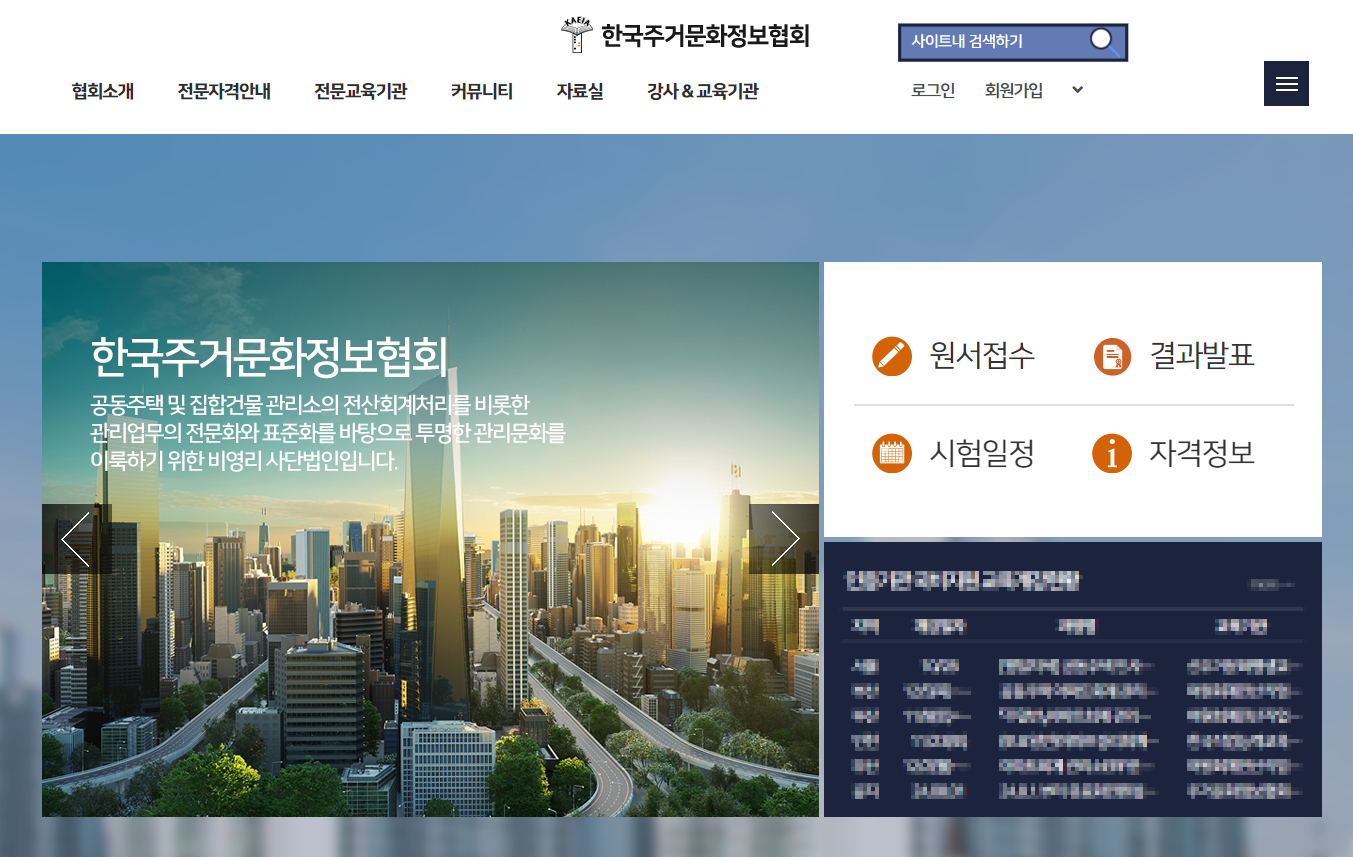Open the 강사 & 교육기관 menu
Image resolution: width=1353 pixels, height=857 pixels.
[702, 92]
